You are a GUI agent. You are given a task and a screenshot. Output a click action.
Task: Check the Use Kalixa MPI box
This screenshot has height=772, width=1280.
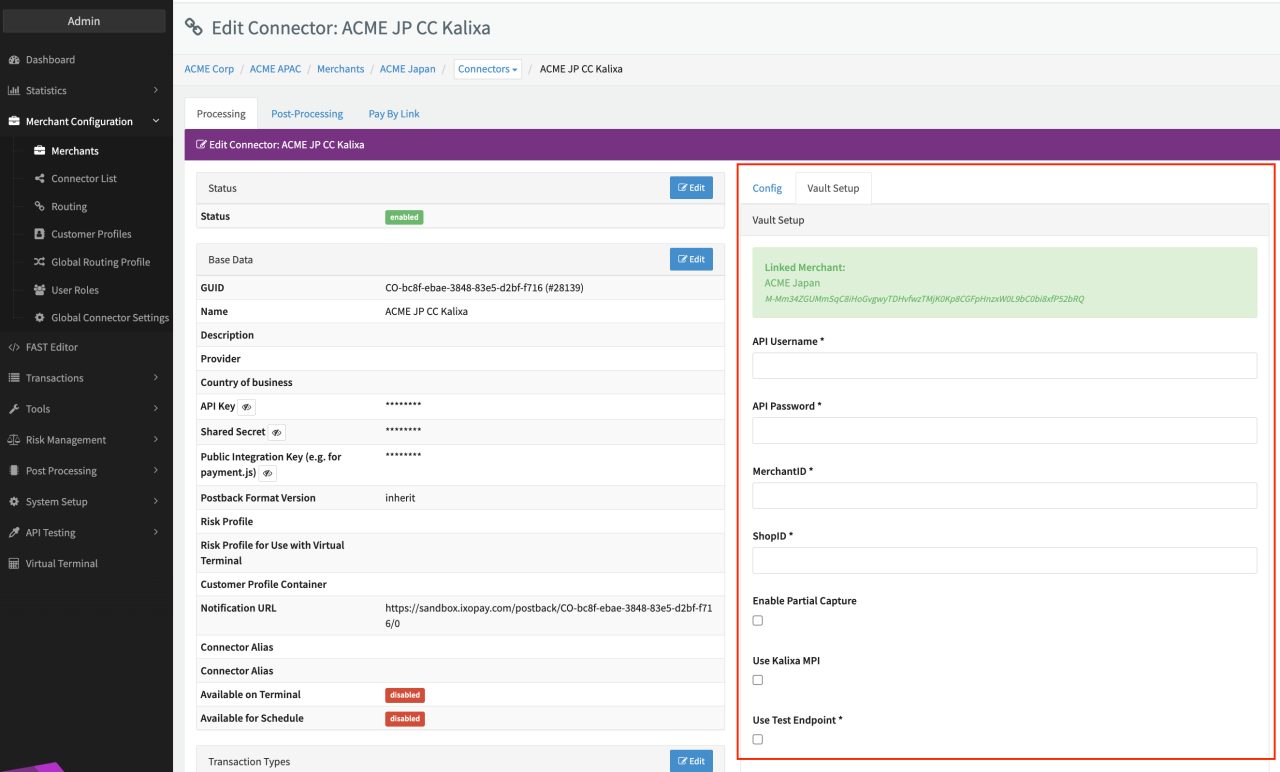point(758,680)
